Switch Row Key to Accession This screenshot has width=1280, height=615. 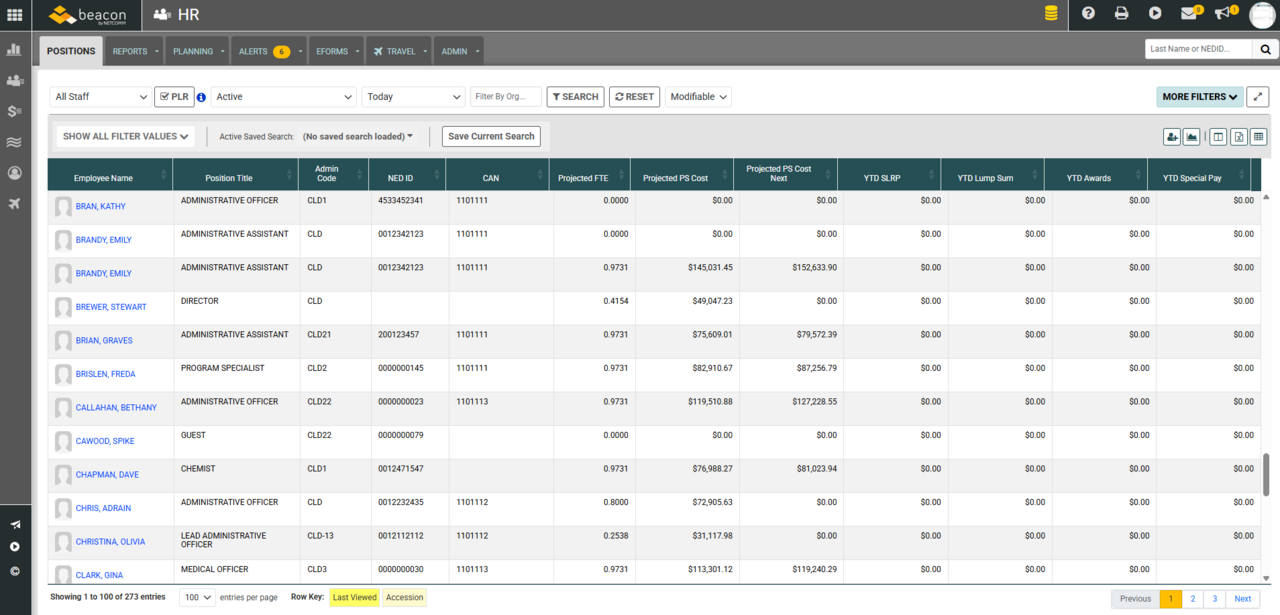click(x=404, y=597)
